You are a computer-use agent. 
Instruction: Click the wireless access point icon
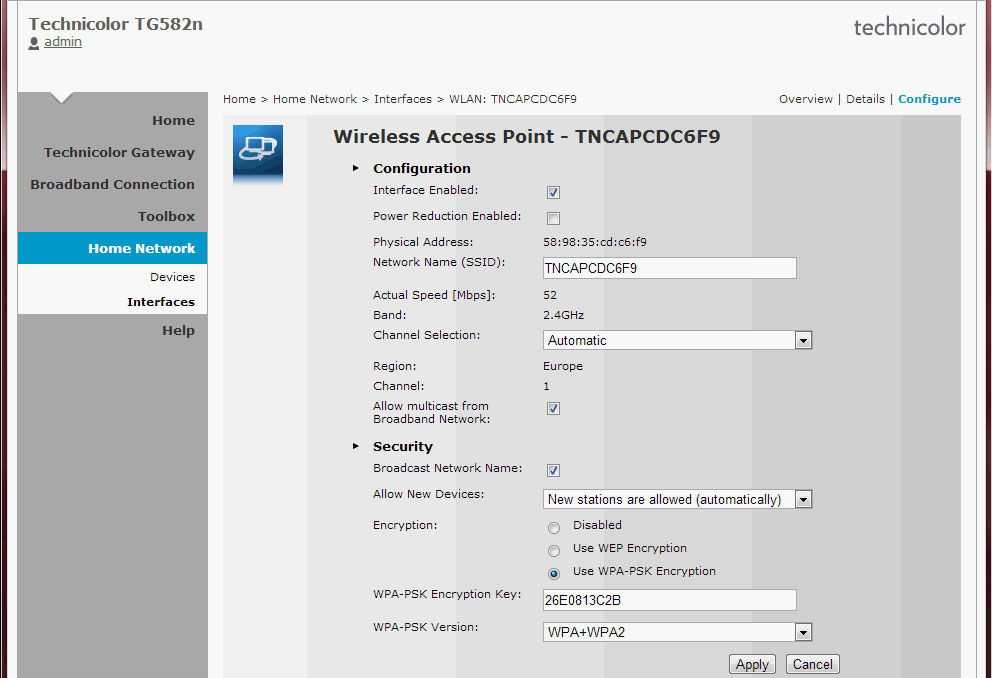click(258, 152)
